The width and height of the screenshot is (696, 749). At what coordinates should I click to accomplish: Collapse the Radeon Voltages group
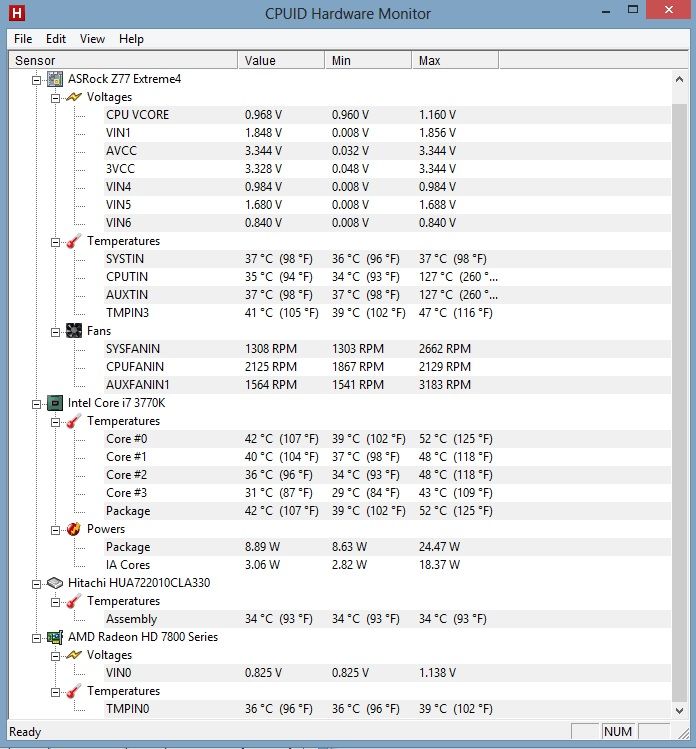point(55,657)
